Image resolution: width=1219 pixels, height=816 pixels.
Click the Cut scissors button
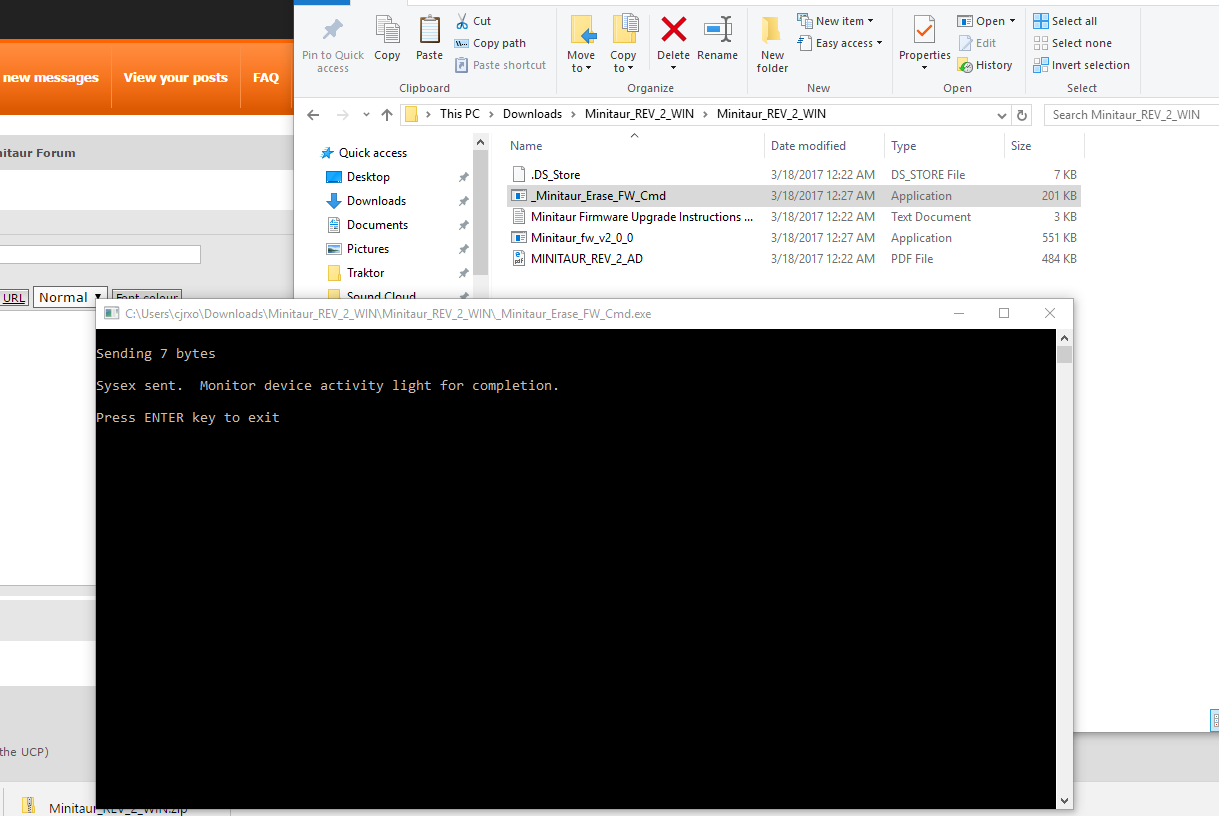(x=473, y=21)
